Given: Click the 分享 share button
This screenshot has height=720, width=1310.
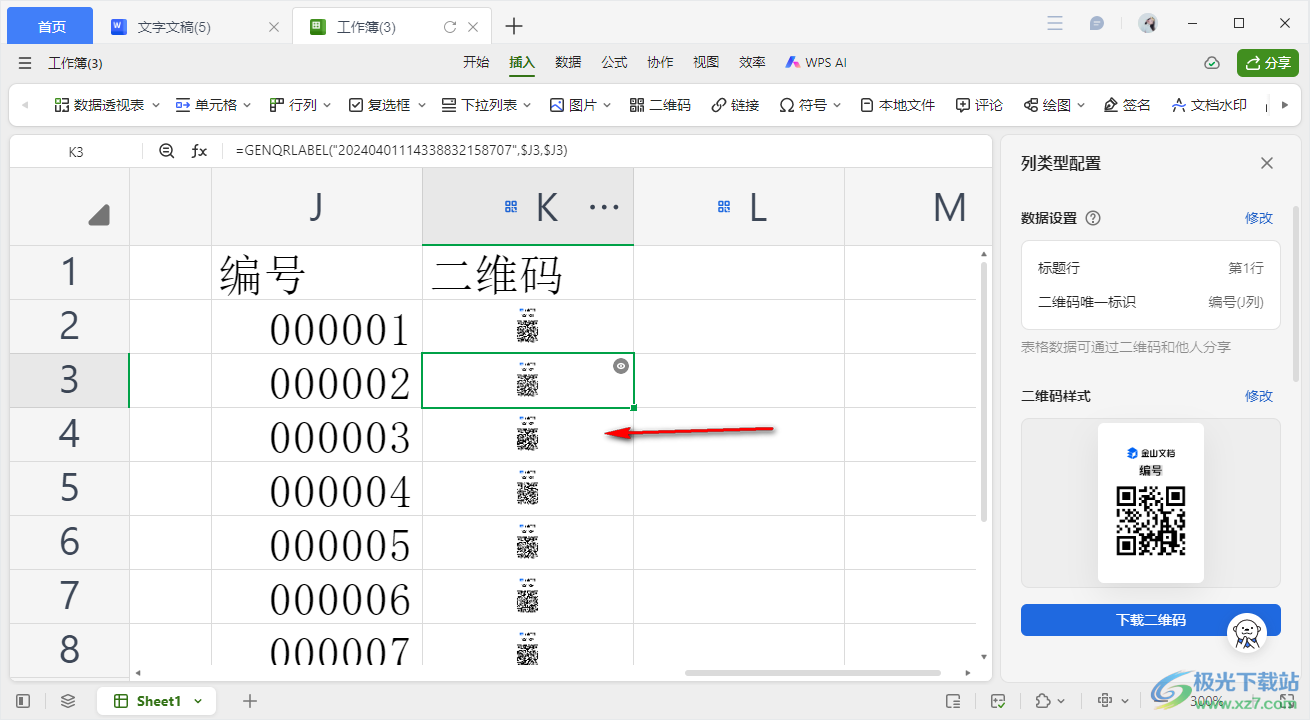Looking at the screenshot, I should click(x=1268, y=63).
